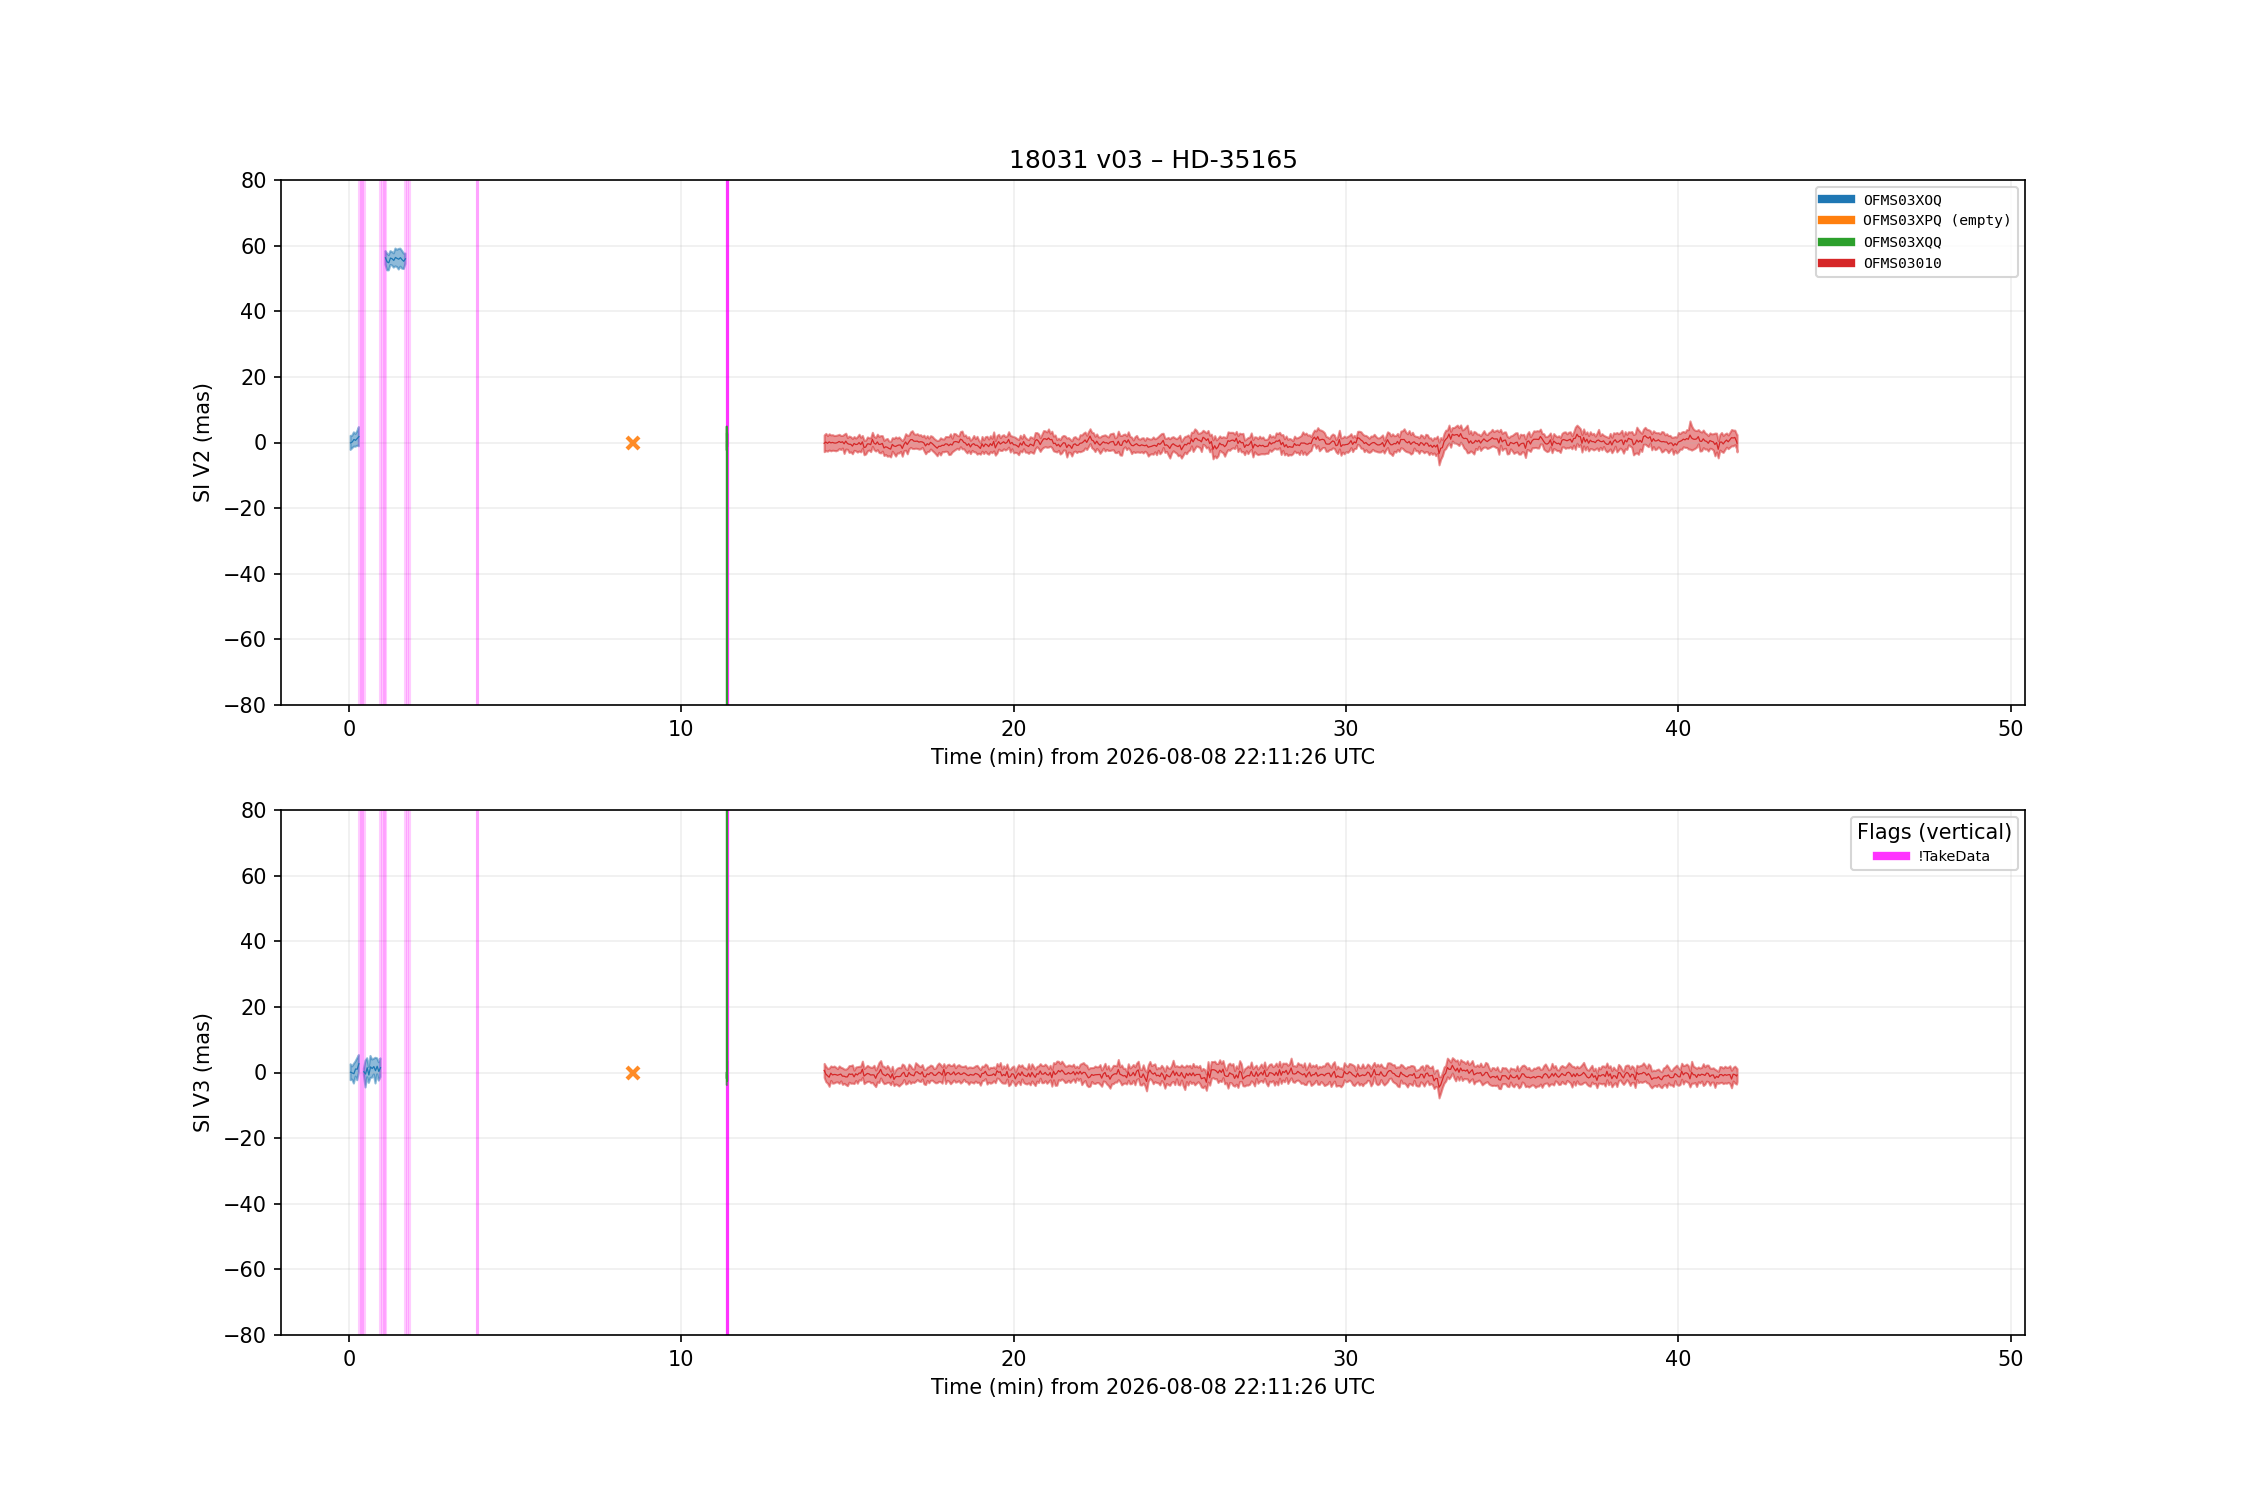The image size is (2250, 1500).
Task: Click the bright magenta flag line in bottom plot
Action: pyautogui.click(x=728, y=1210)
